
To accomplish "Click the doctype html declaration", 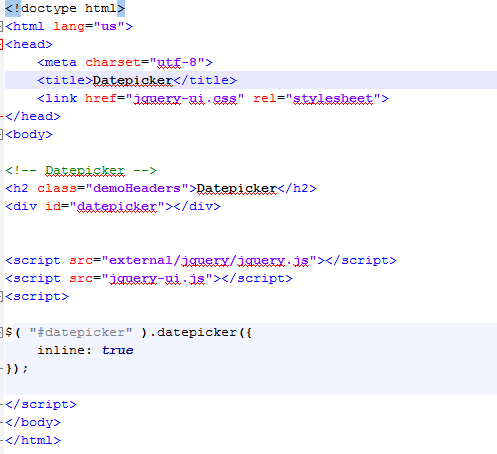I will (65, 8).
